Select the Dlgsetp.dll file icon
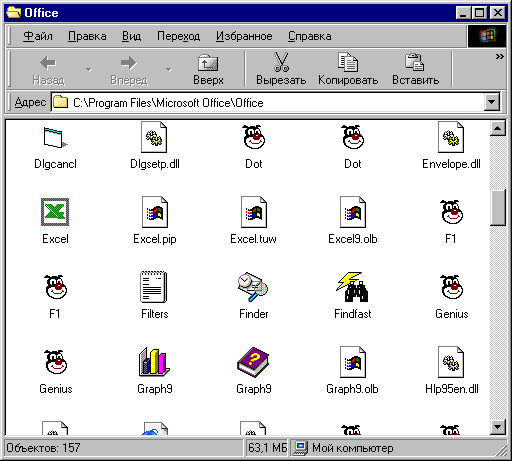 tap(154, 137)
